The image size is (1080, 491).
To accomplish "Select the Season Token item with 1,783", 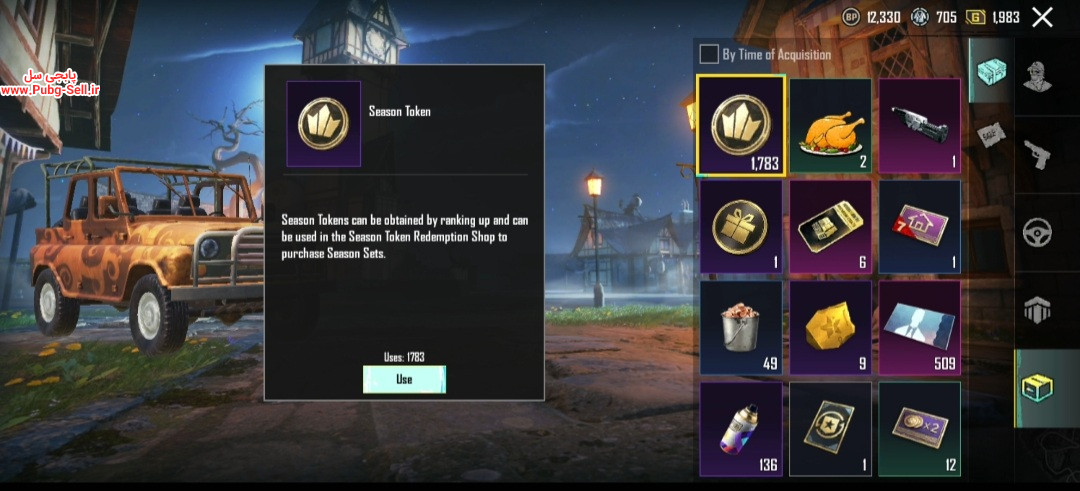I will (x=740, y=125).
